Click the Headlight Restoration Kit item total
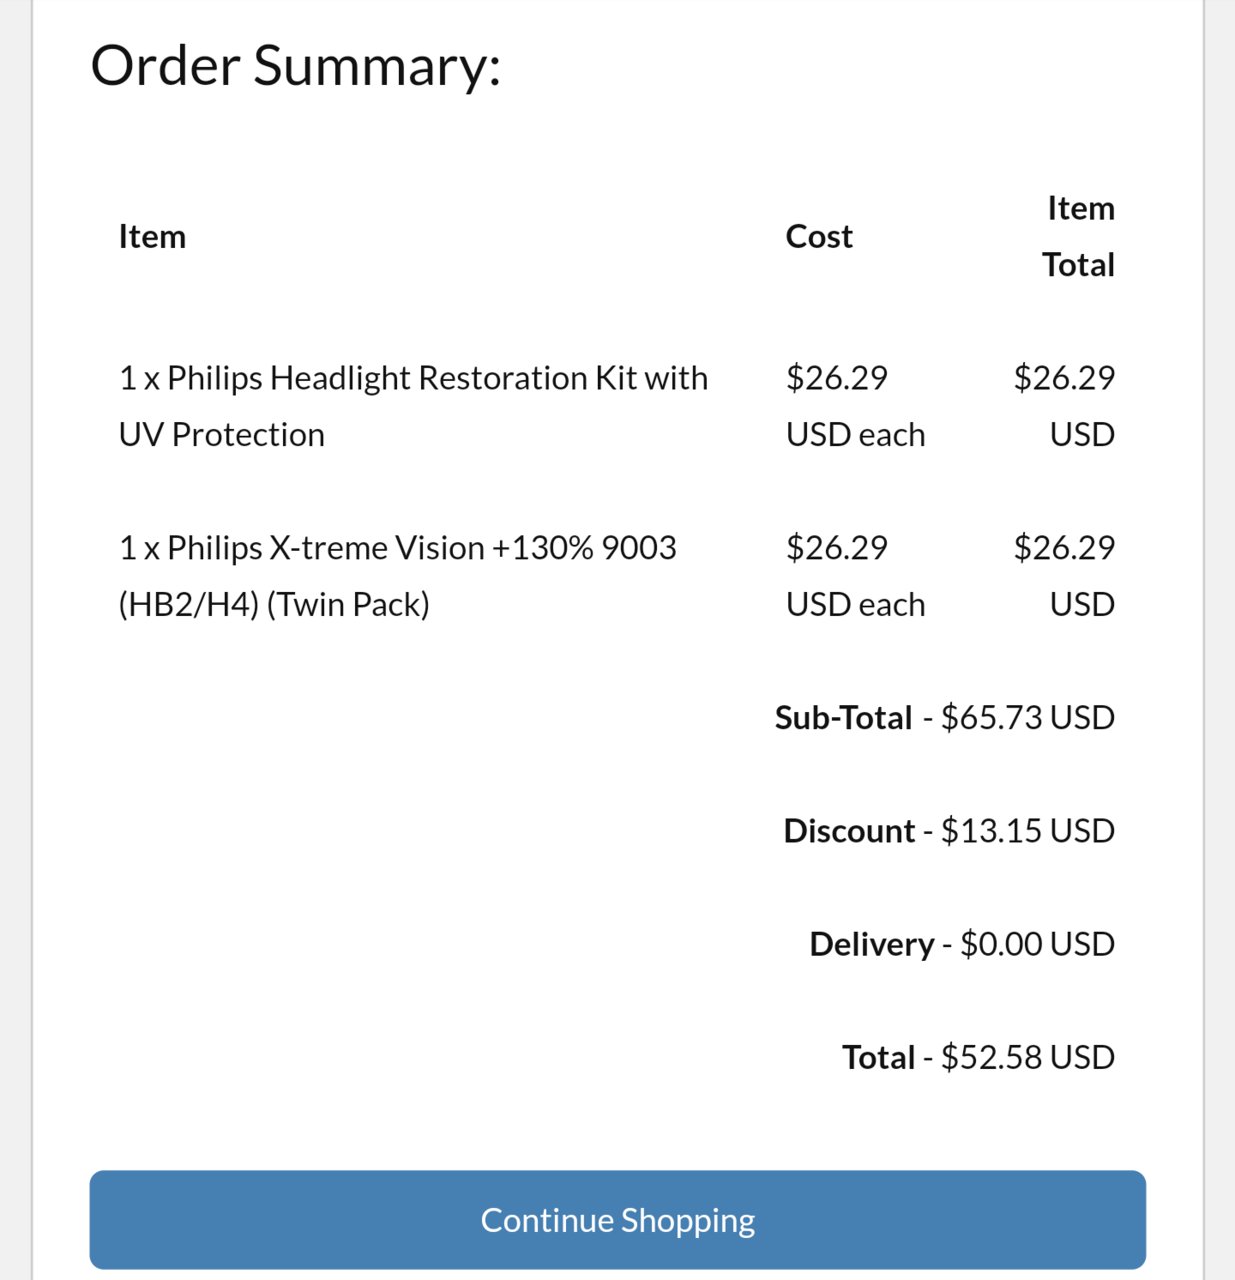 pyautogui.click(x=1064, y=406)
